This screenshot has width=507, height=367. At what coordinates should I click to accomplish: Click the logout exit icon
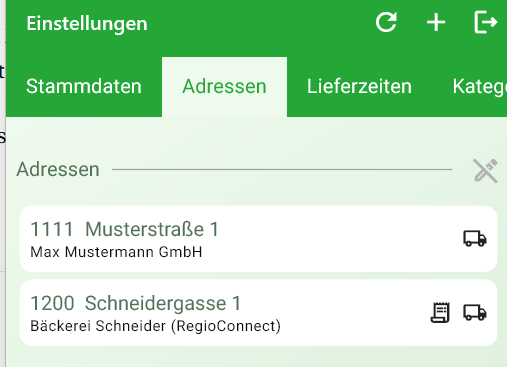click(486, 22)
